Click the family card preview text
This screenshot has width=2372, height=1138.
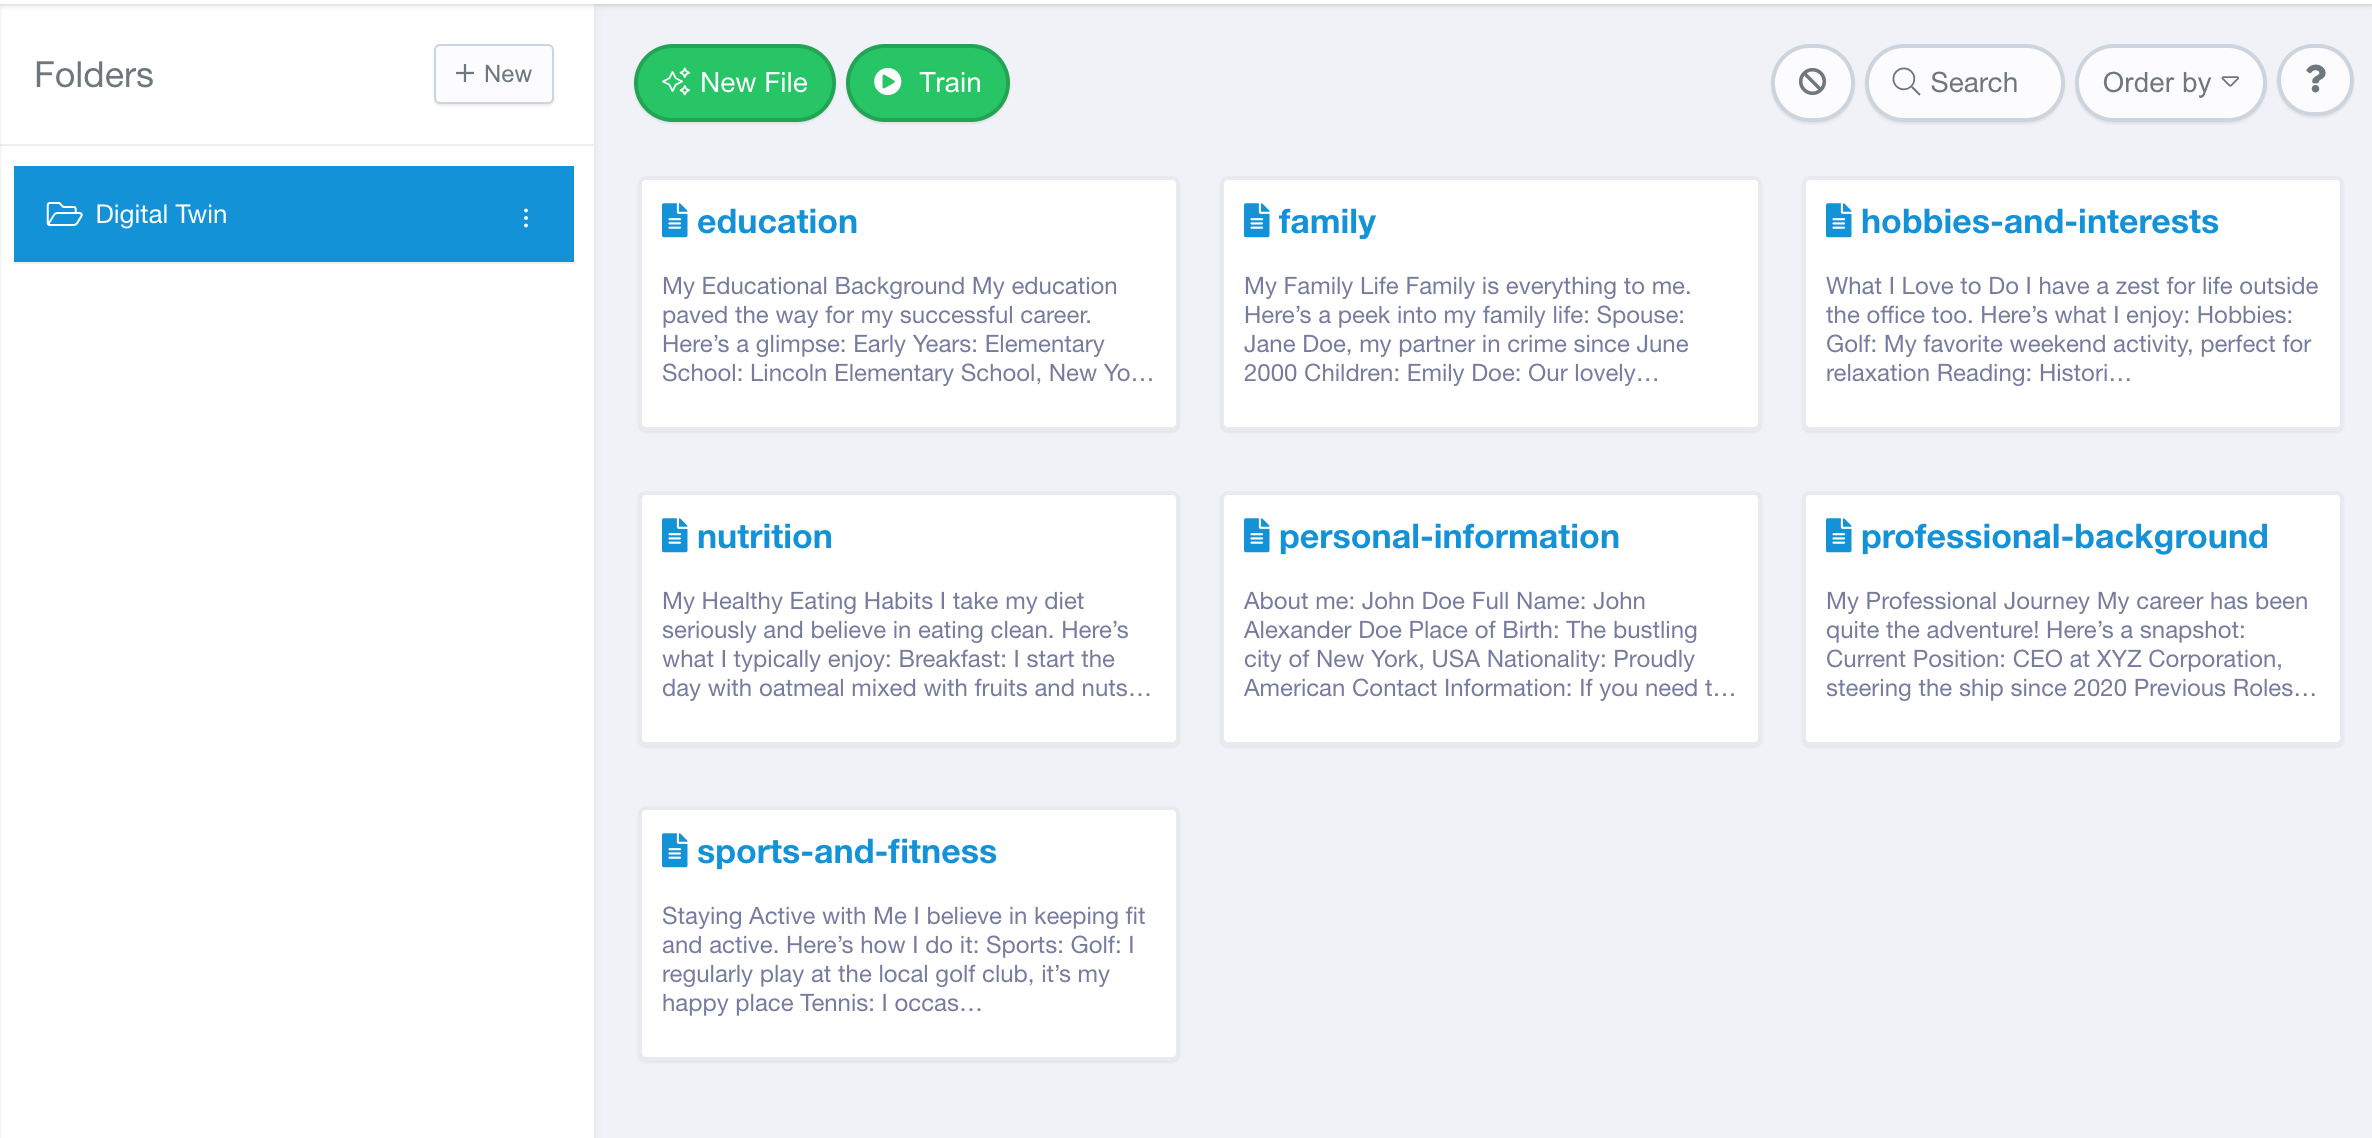coord(1467,329)
